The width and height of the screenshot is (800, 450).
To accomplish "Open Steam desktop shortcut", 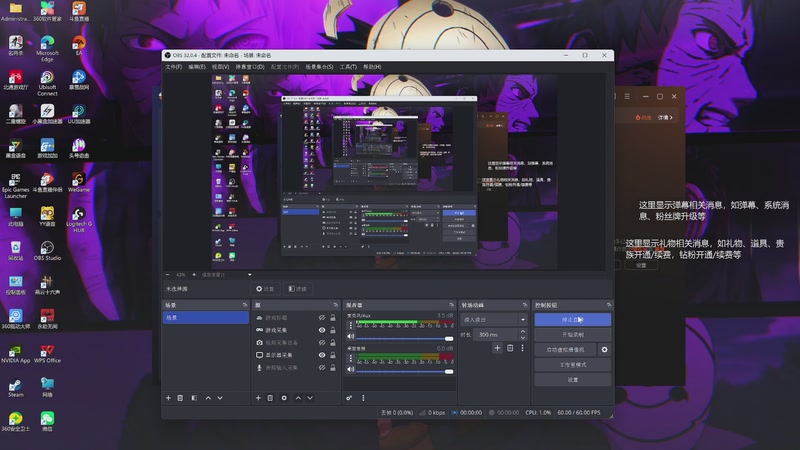I will tap(15, 387).
